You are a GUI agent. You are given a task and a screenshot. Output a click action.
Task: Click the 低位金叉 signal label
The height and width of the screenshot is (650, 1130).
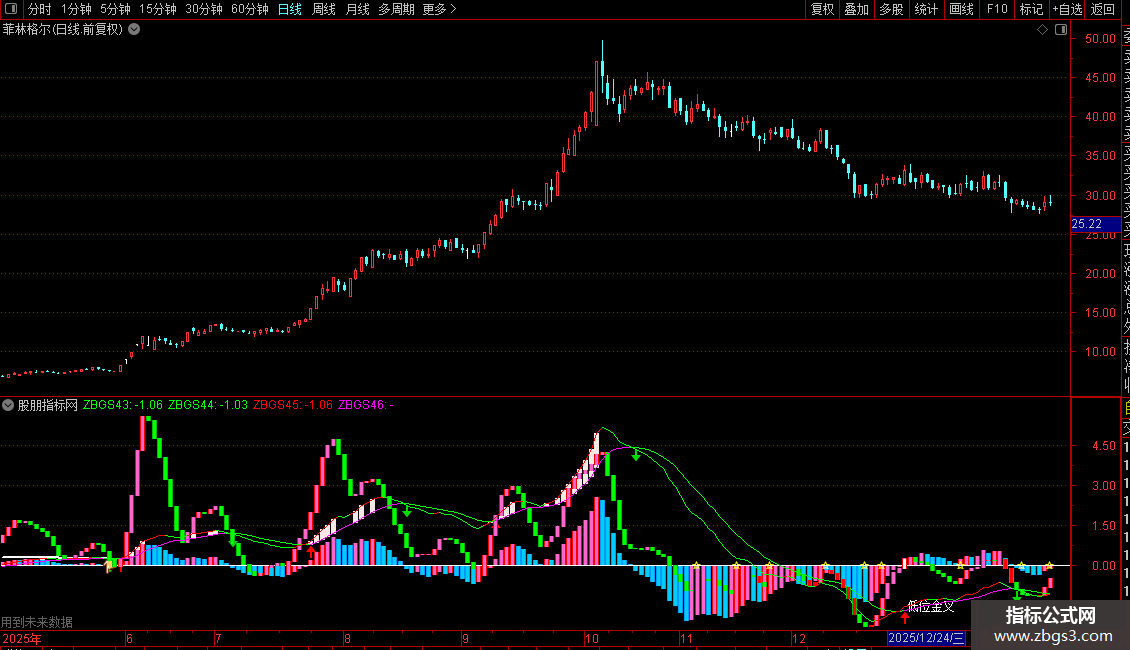[930, 607]
